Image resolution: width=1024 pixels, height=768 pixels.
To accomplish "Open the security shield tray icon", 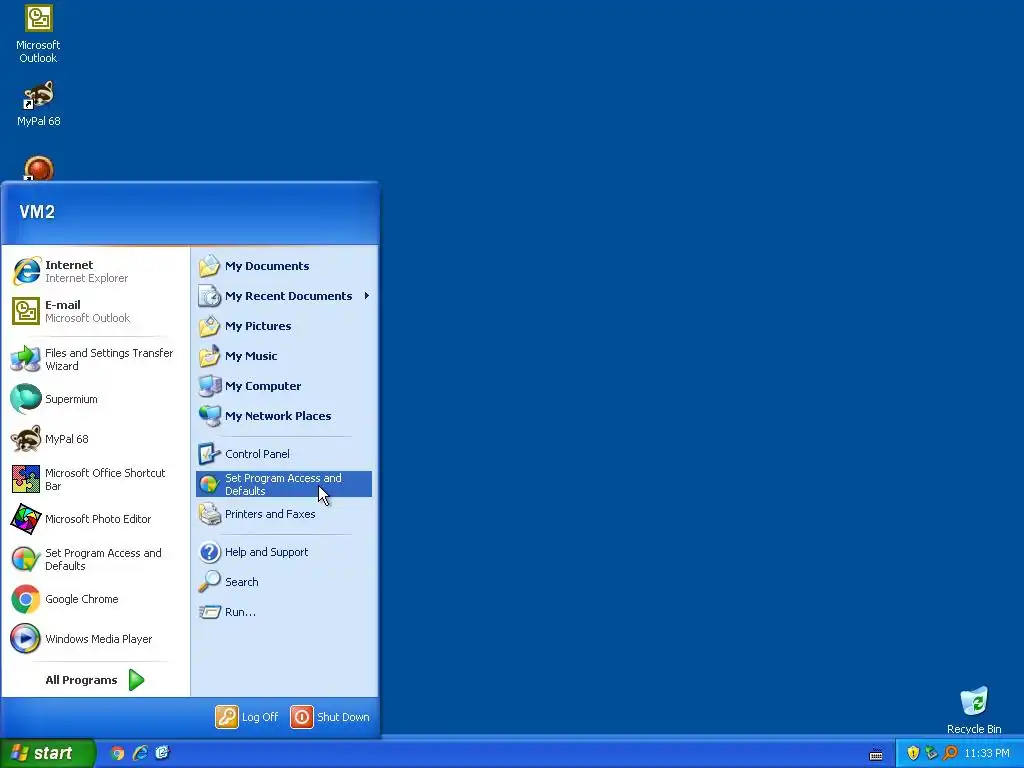I will (x=913, y=754).
